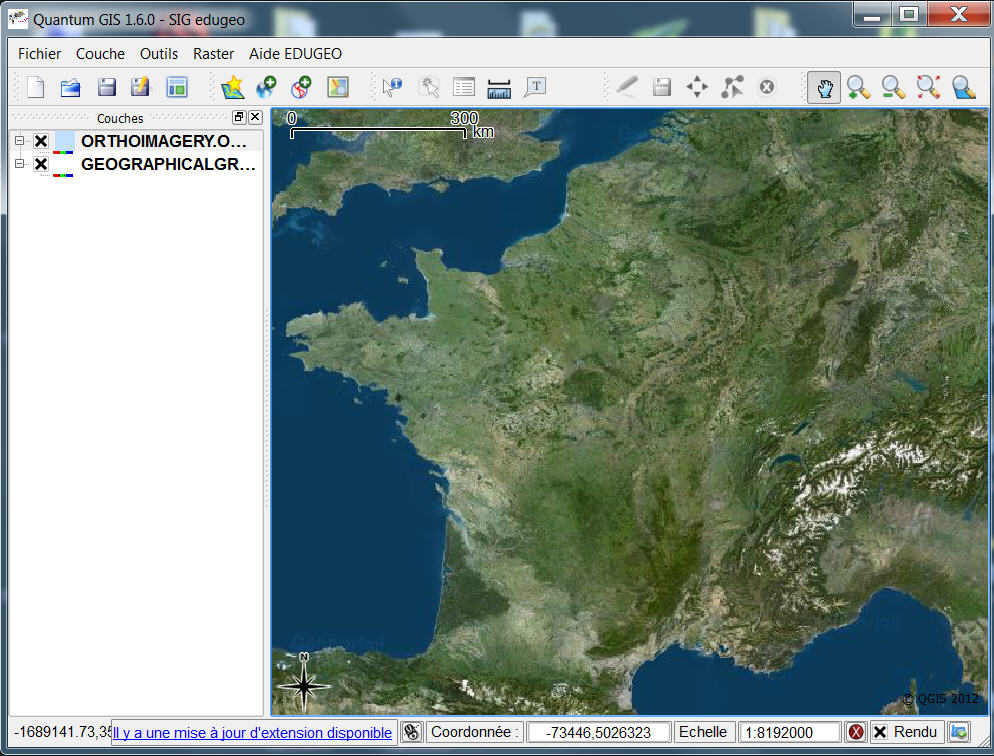This screenshot has height=756, width=994.
Task: Open the attribute table icon
Action: [464, 87]
